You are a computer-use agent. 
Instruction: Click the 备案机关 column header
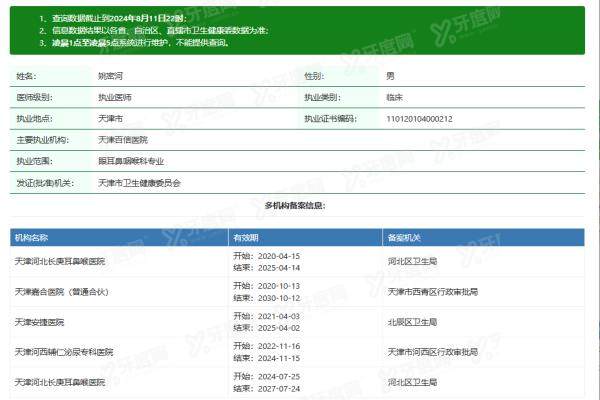click(x=404, y=238)
